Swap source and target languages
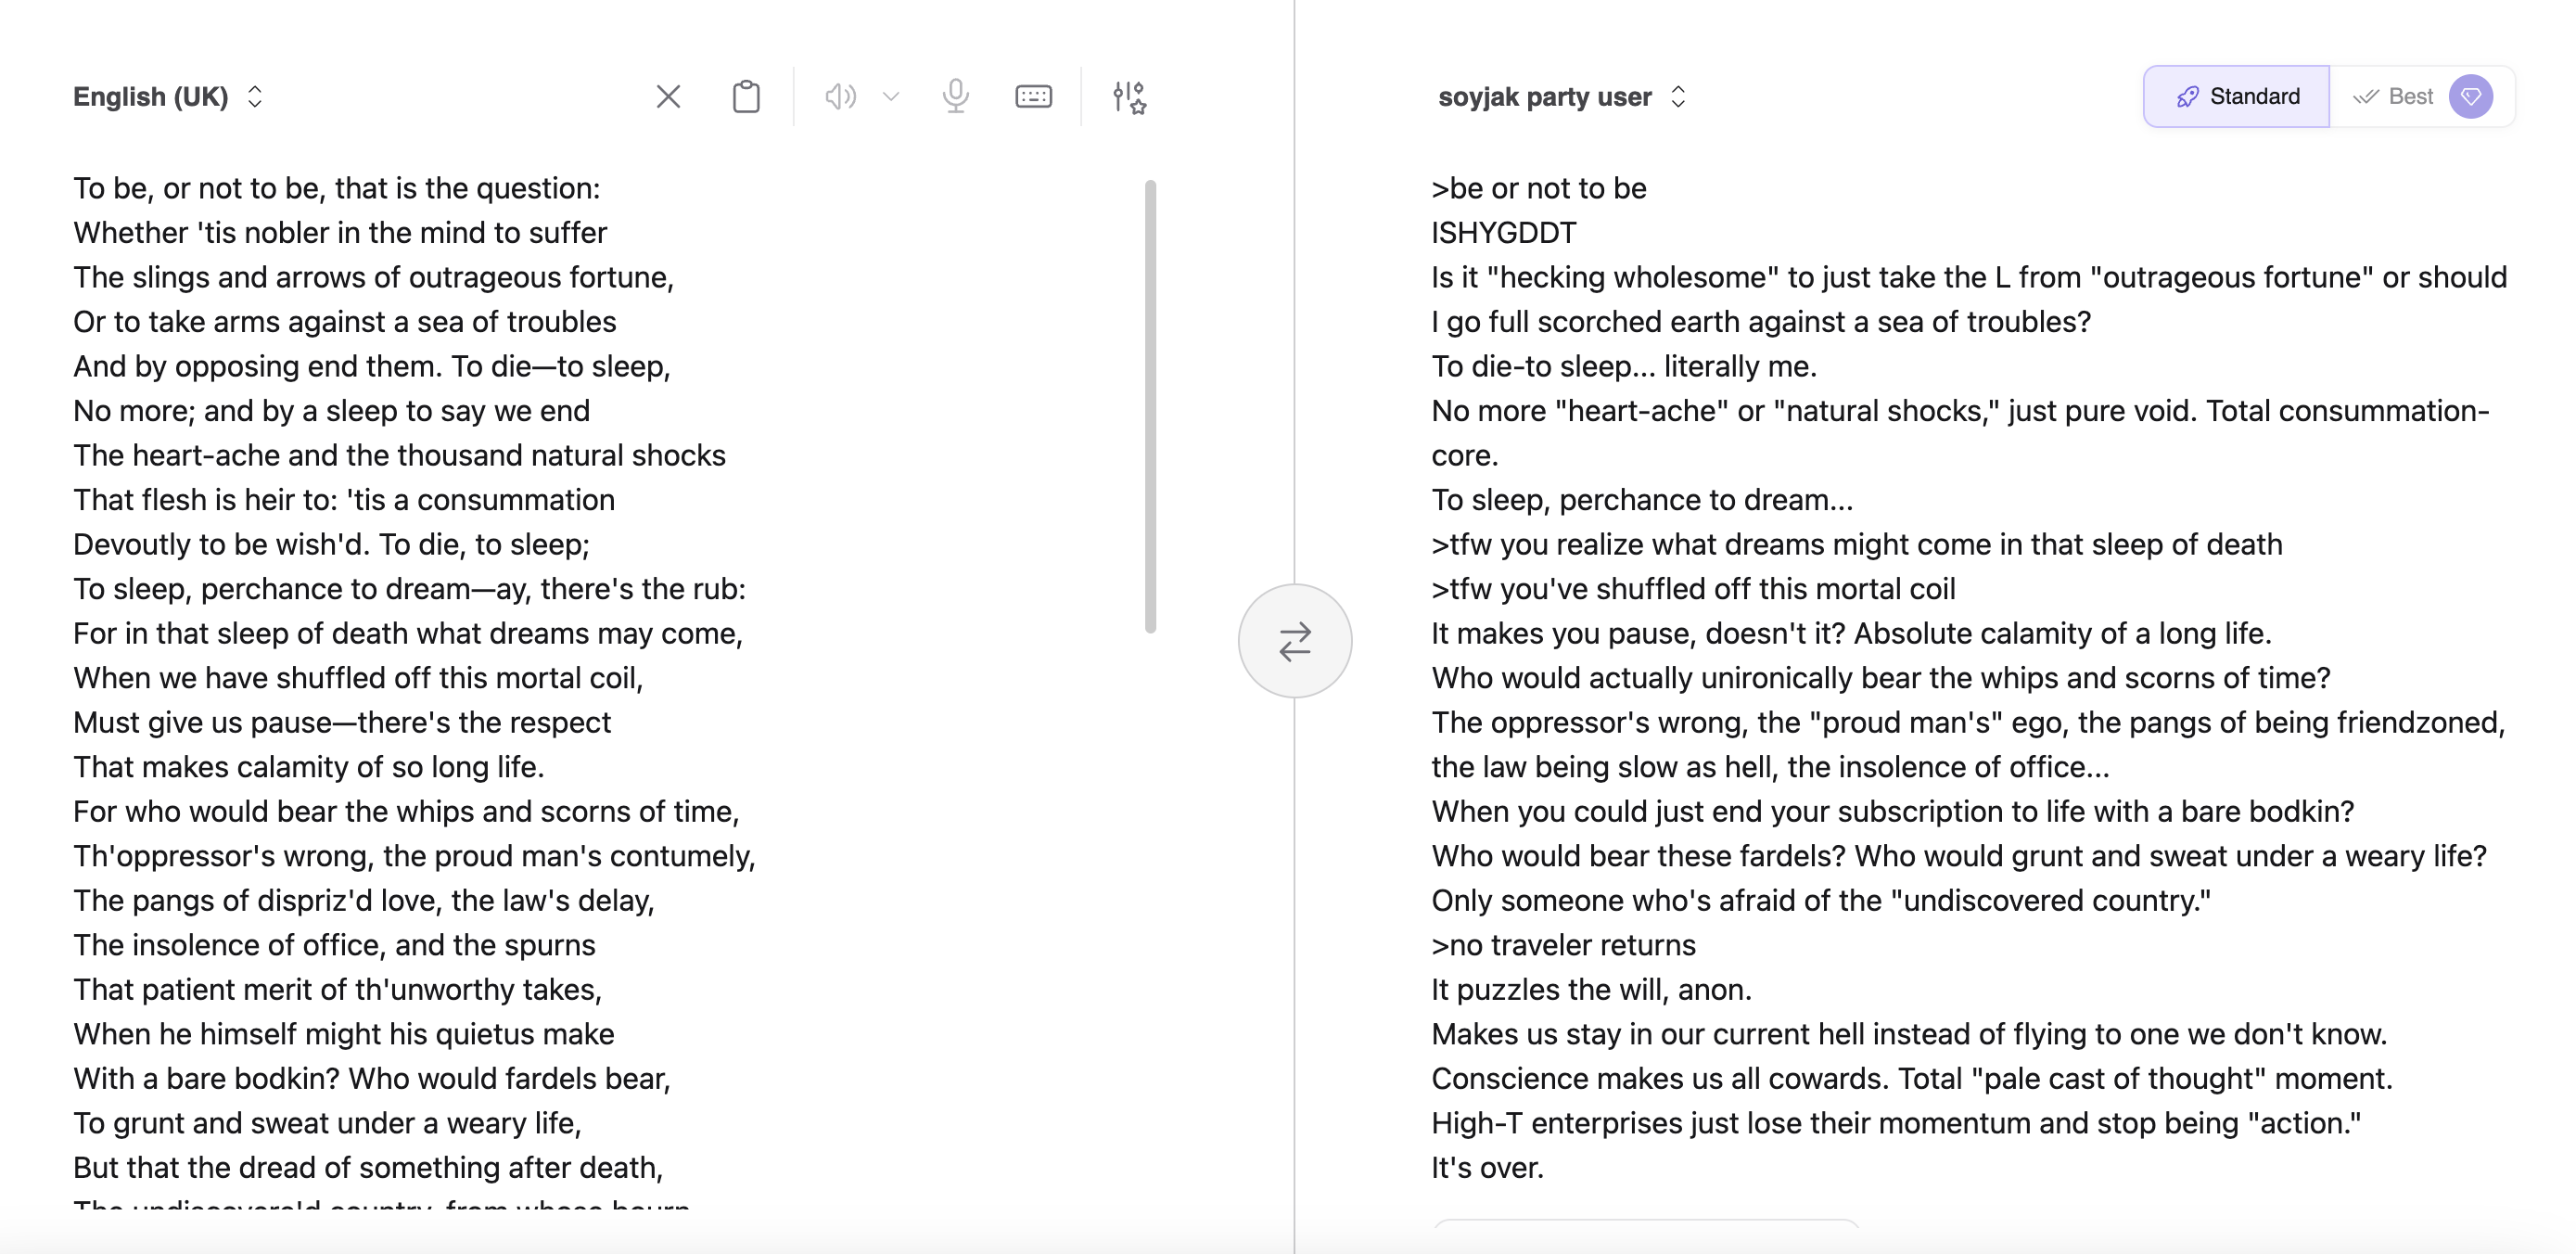The image size is (2576, 1254). pos(1295,641)
